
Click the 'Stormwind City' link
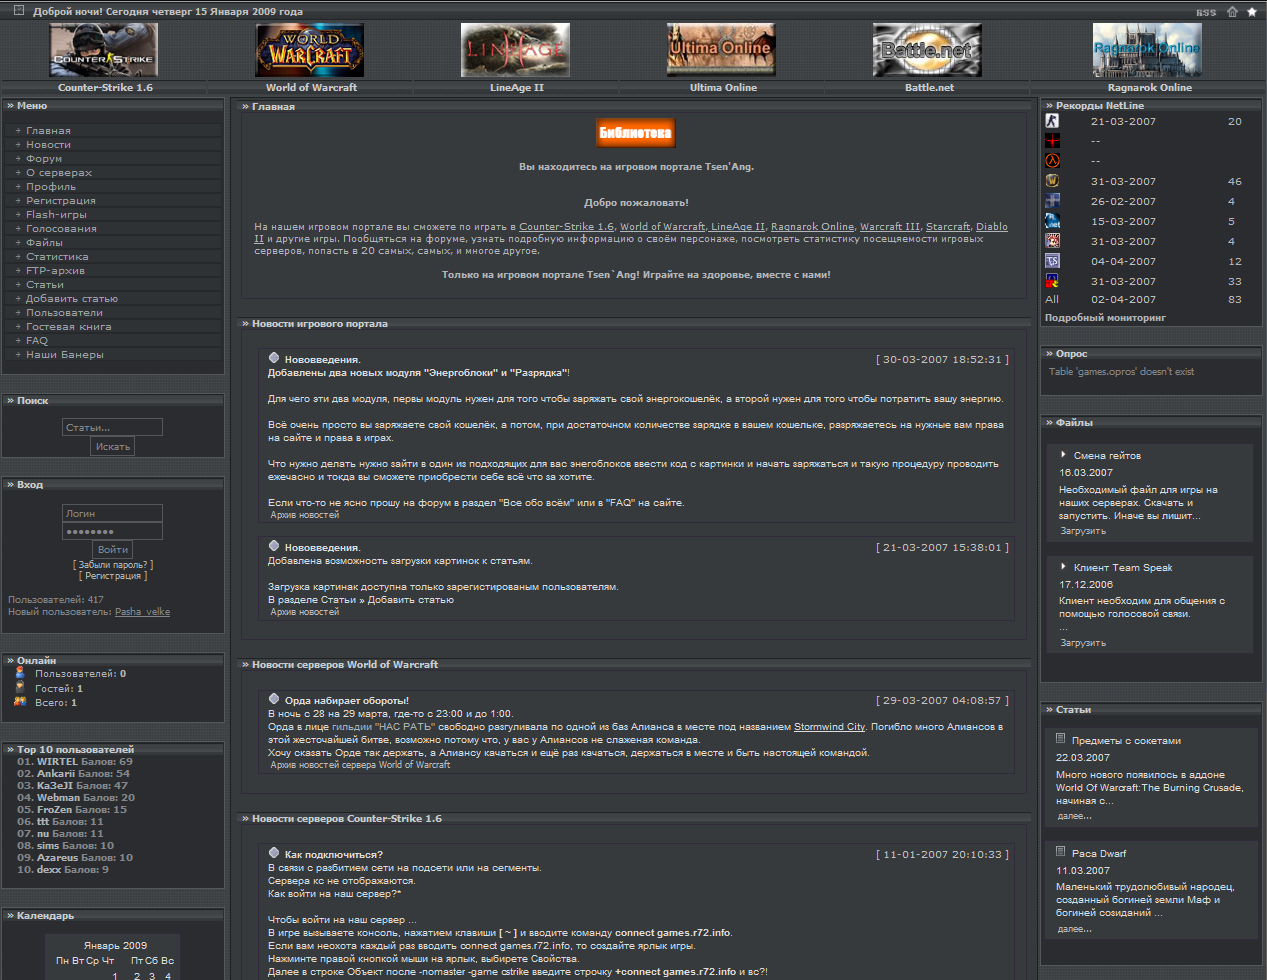click(x=829, y=727)
